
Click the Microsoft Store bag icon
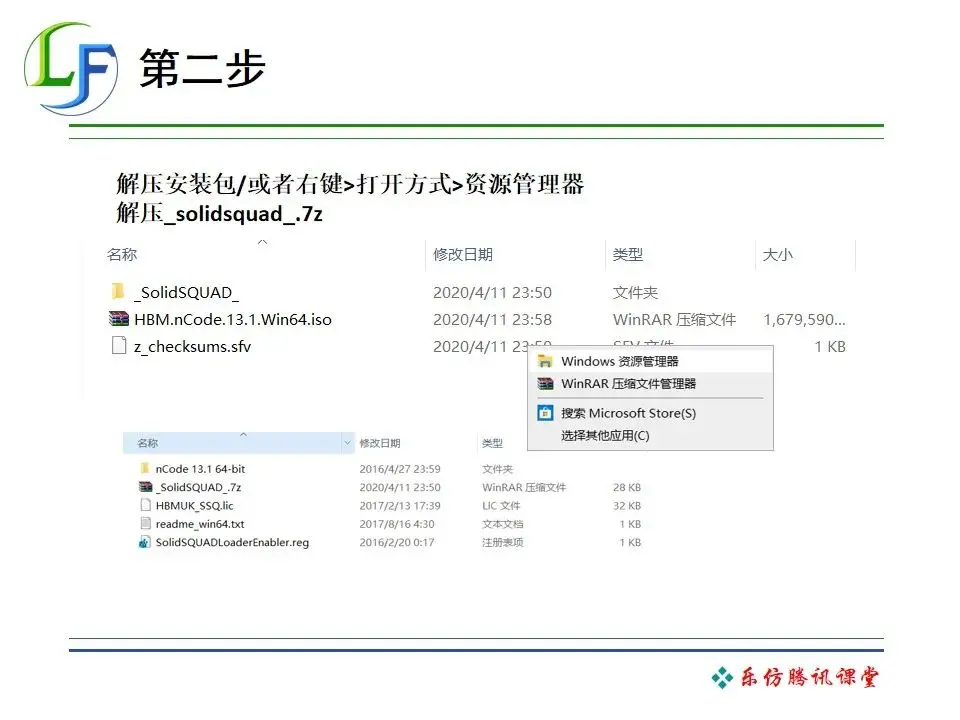pyautogui.click(x=545, y=413)
